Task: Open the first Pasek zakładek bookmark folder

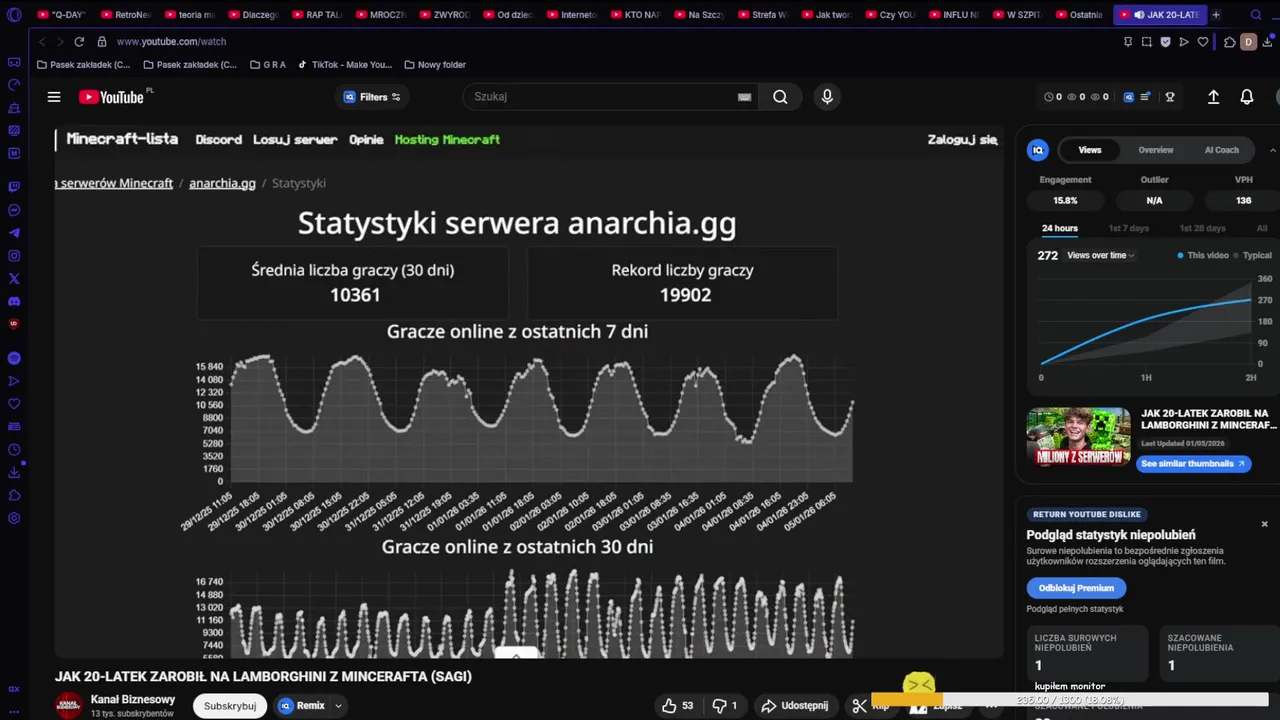Action: pyautogui.click(x=83, y=65)
